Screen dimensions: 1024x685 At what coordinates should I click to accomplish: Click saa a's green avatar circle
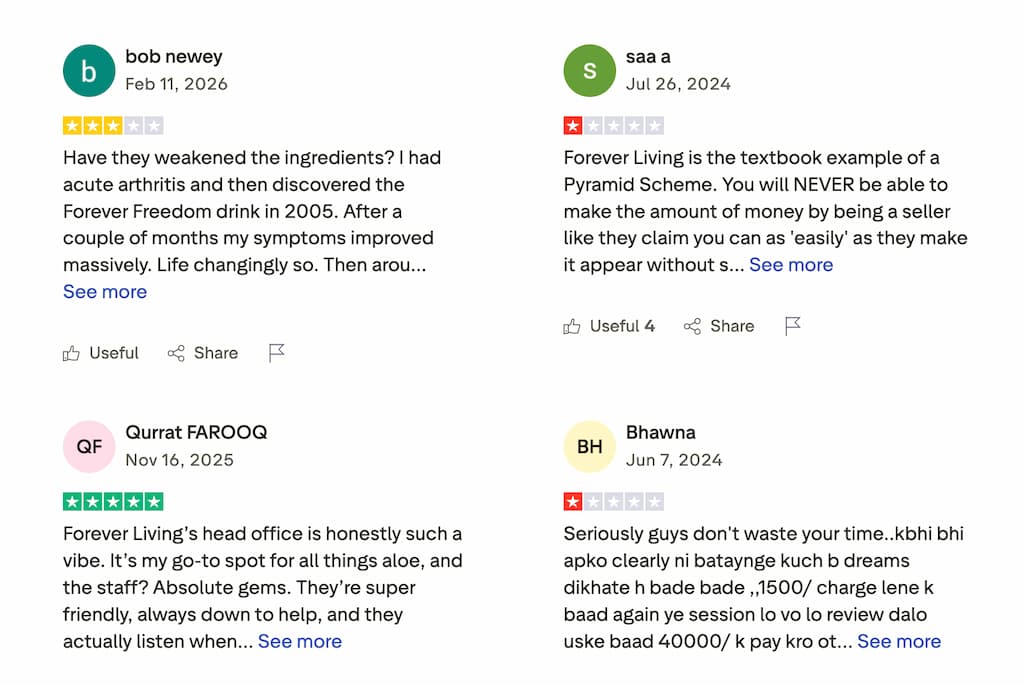589,70
